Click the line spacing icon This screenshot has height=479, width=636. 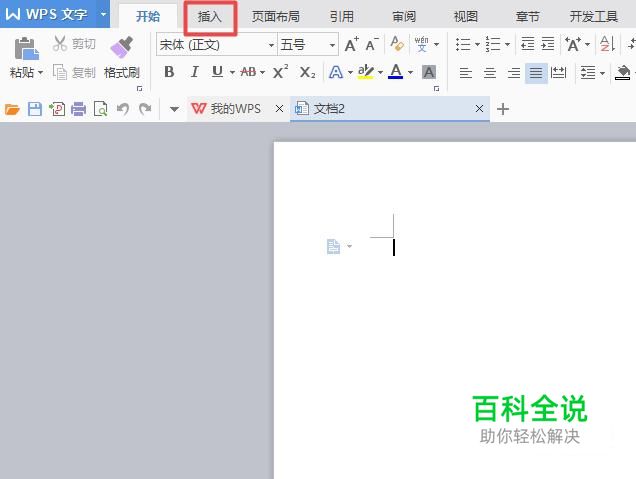(587, 73)
